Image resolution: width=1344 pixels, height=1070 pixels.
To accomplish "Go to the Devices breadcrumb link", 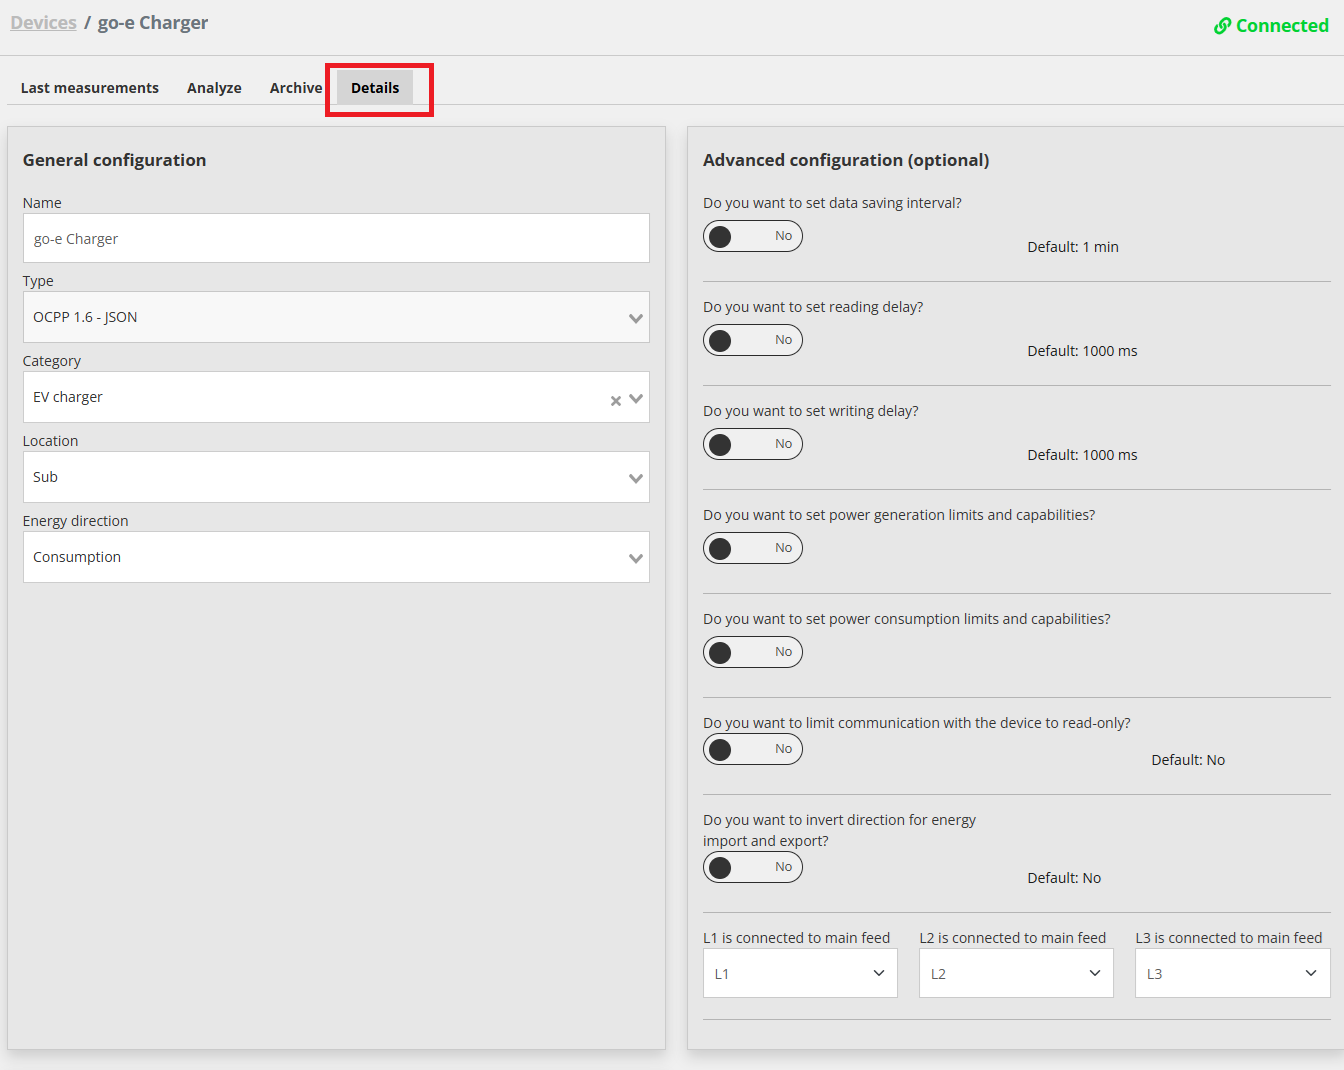I will pyautogui.click(x=43, y=23).
